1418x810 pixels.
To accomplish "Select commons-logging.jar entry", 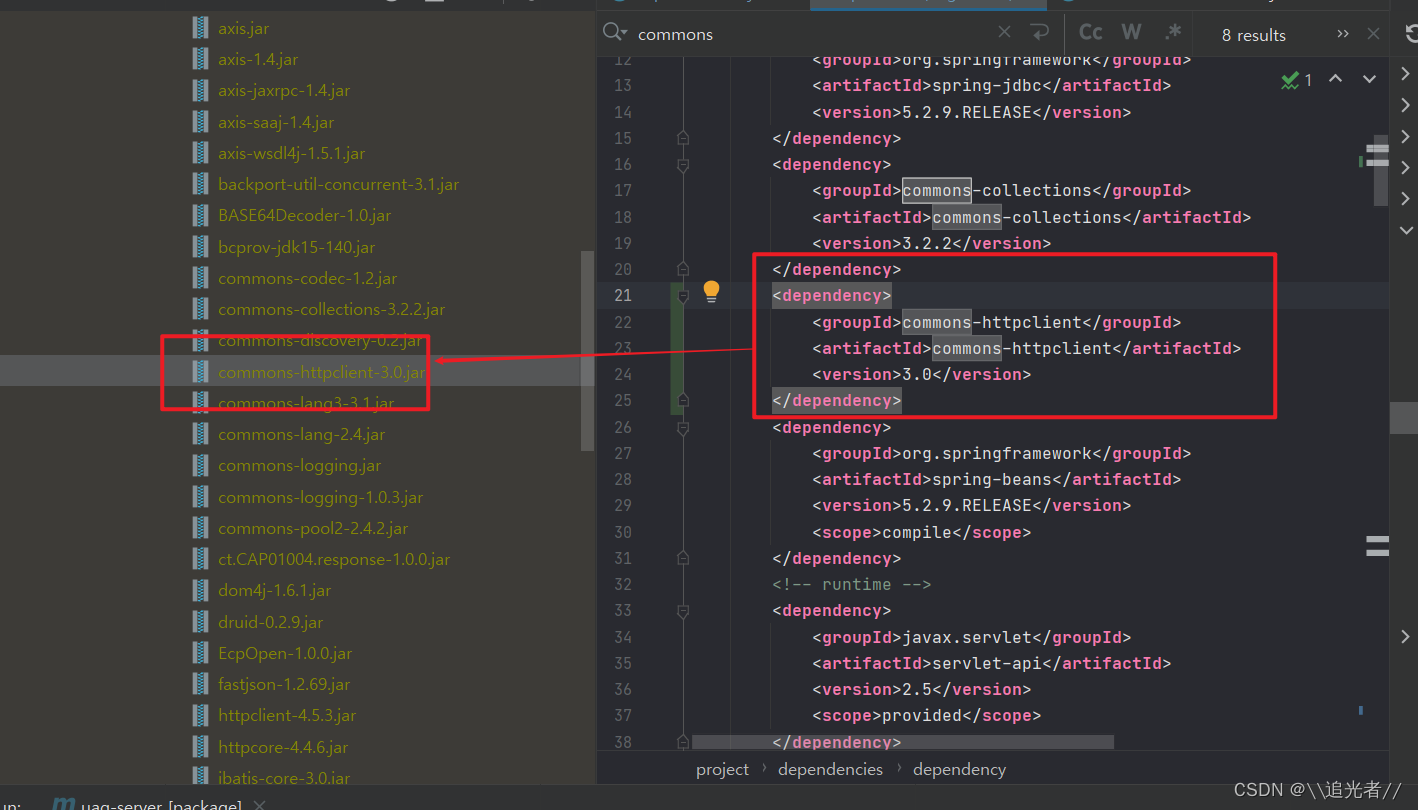I will point(299,465).
